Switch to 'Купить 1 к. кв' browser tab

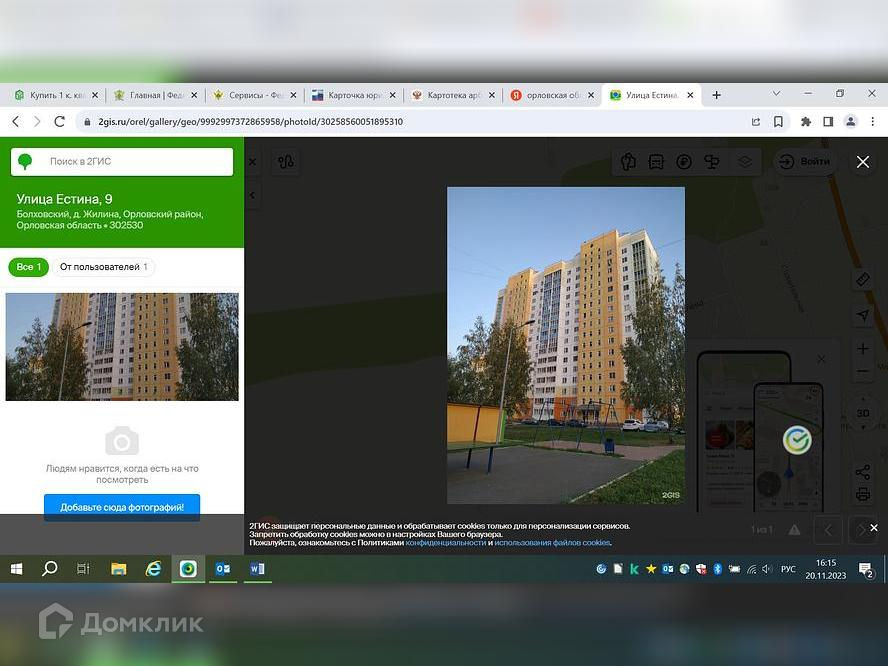pos(57,95)
